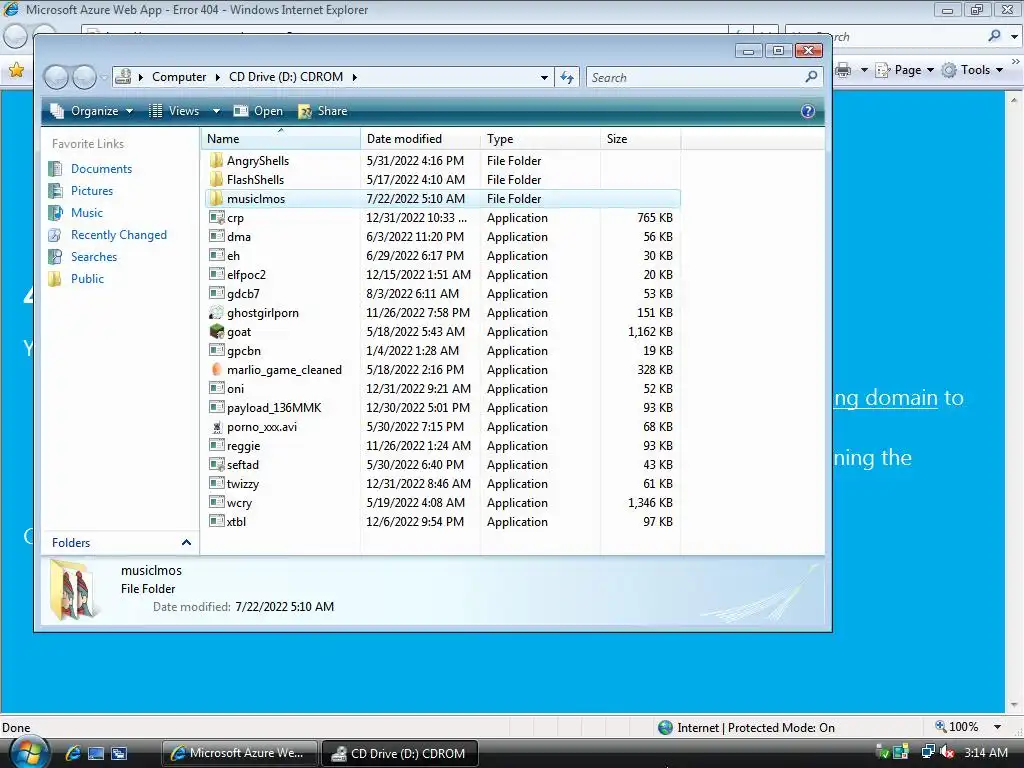The width and height of the screenshot is (1024, 768).
Task: Open Pictures favorite link
Action: 92,191
